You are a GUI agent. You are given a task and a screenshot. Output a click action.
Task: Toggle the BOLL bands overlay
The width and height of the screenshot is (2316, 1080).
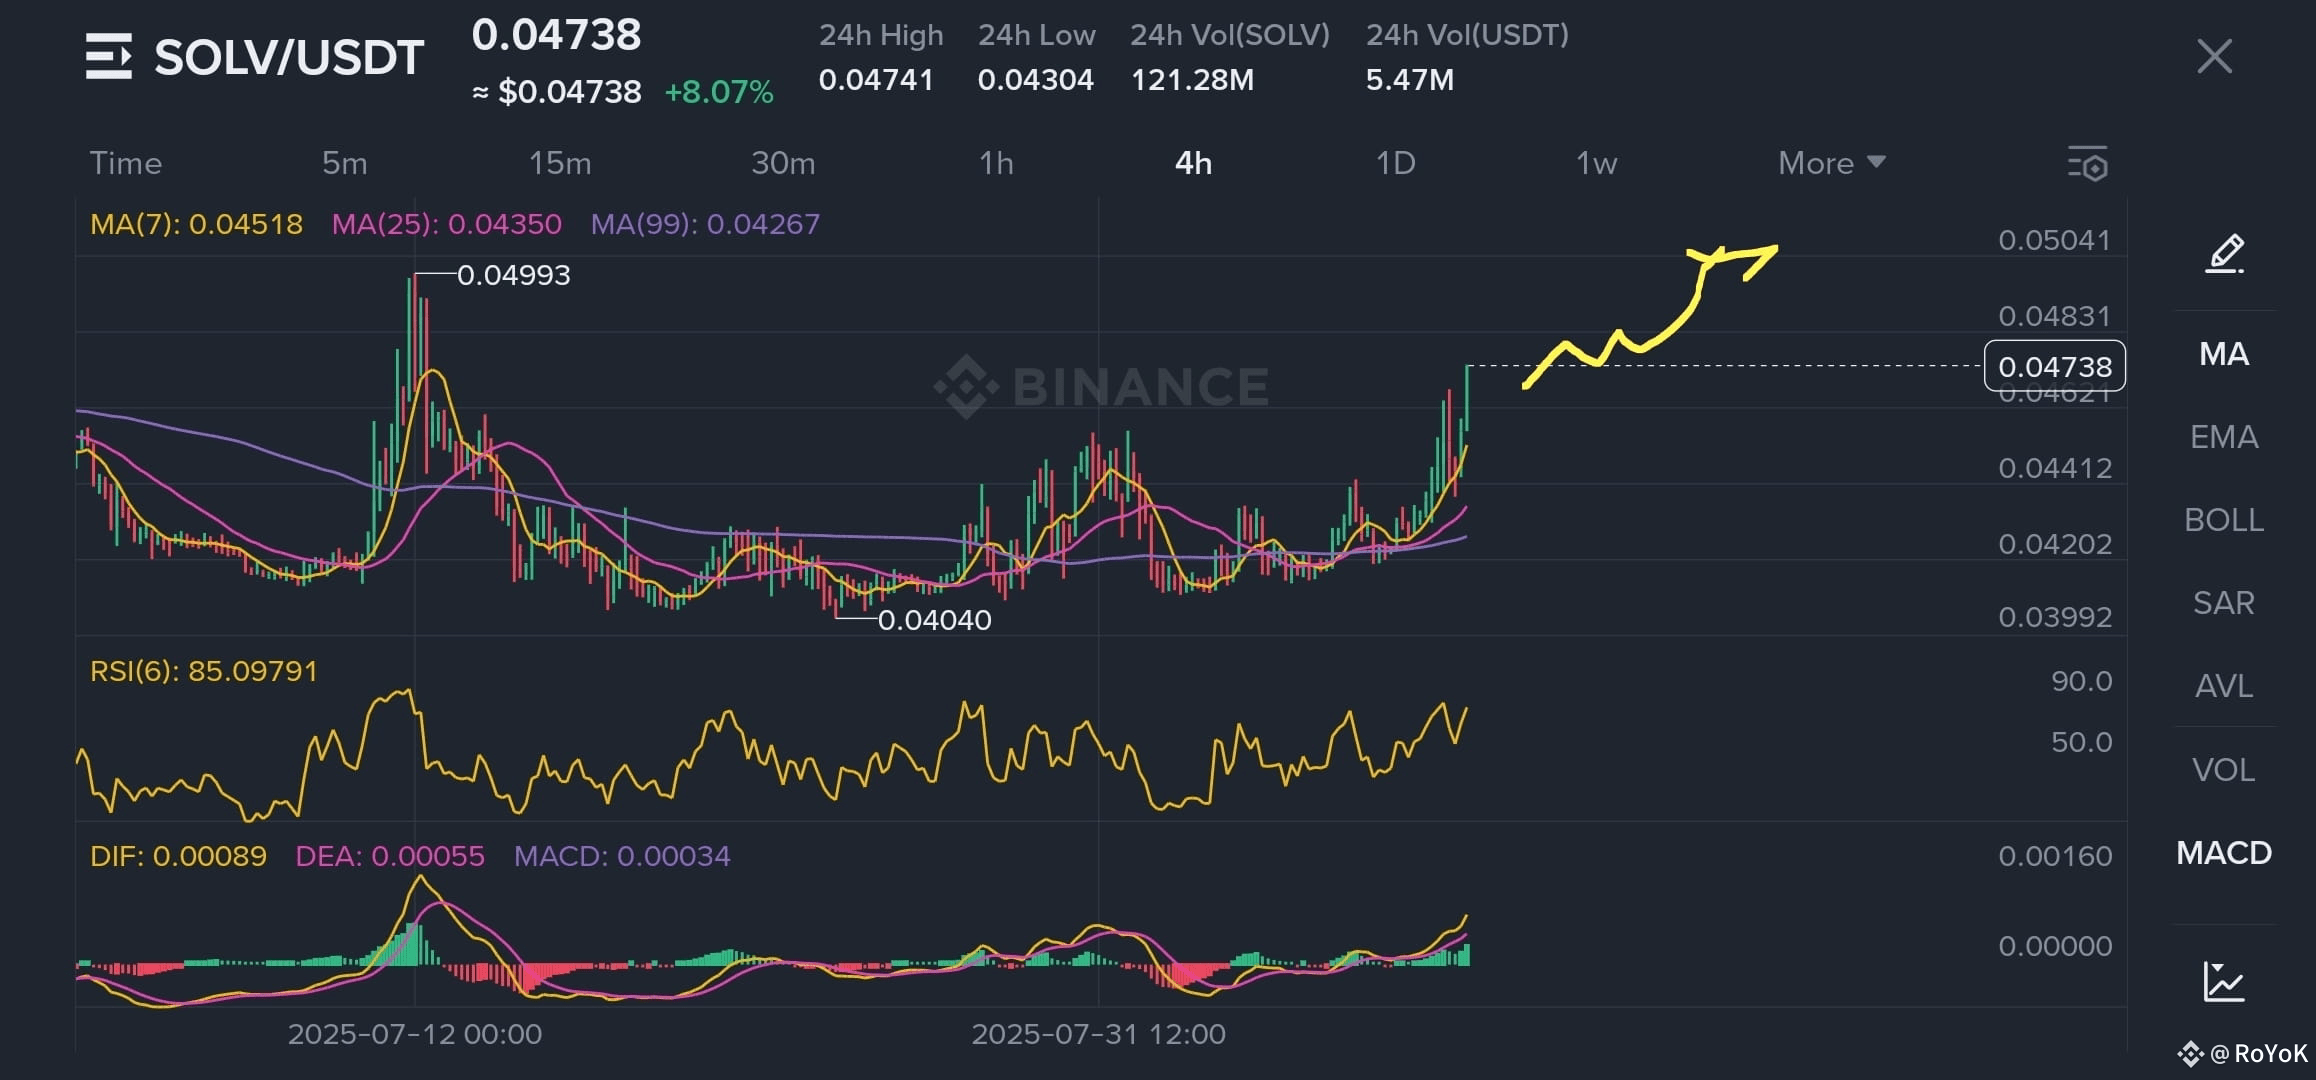click(2222, 519)
